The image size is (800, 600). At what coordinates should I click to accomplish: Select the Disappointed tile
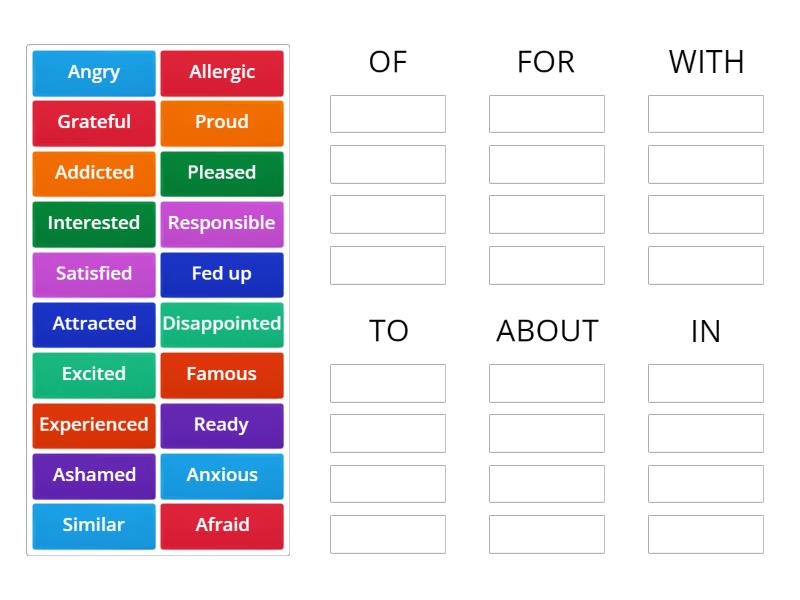[222, 324]
